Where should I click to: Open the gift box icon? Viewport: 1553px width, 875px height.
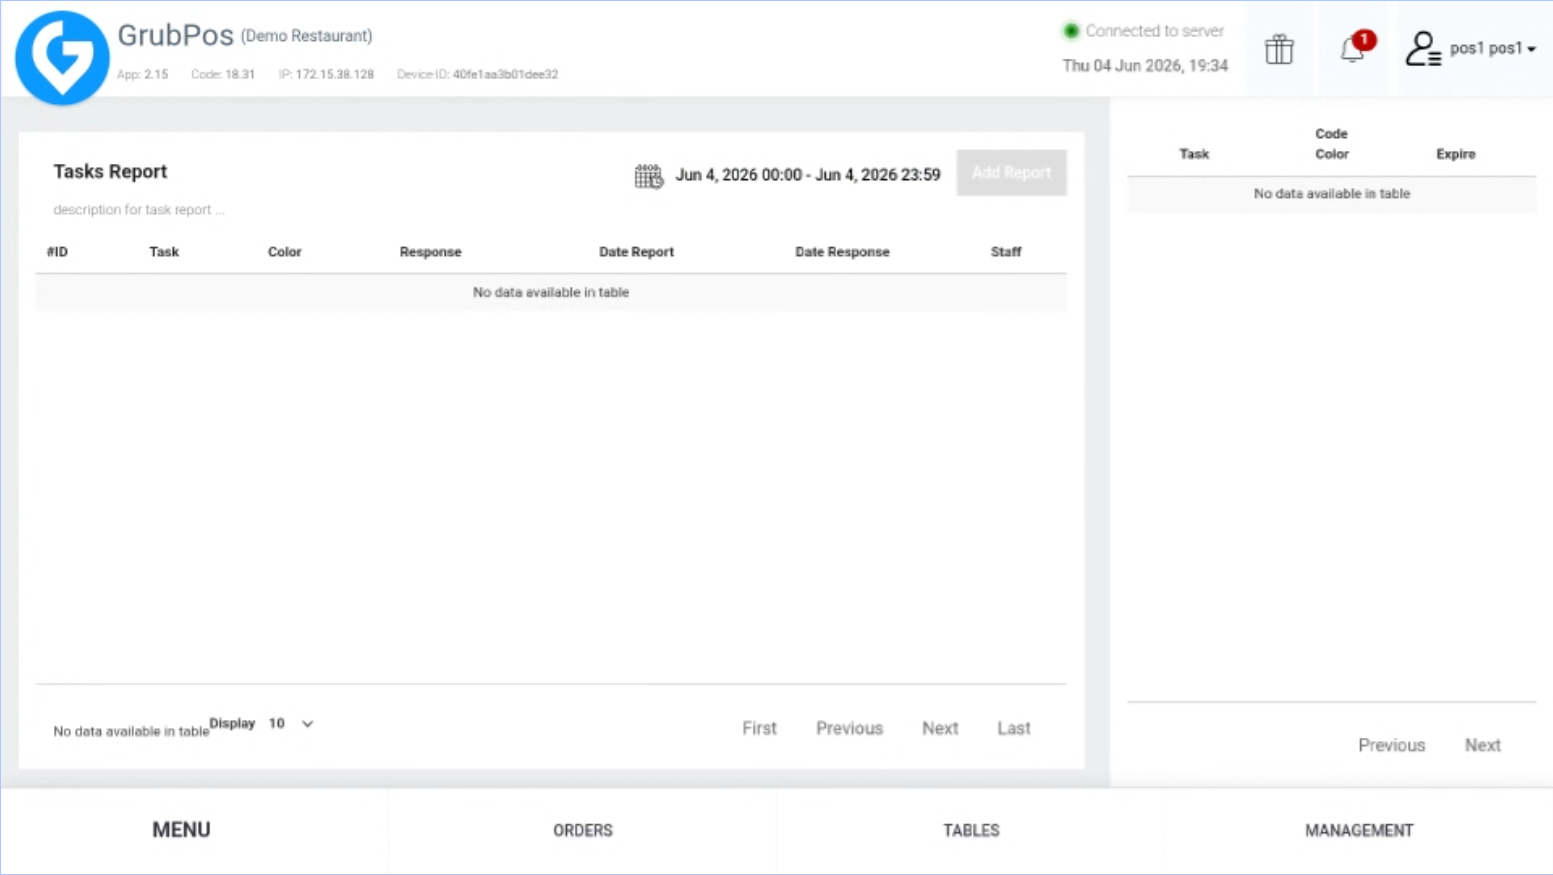click(x=1279, y=49)
